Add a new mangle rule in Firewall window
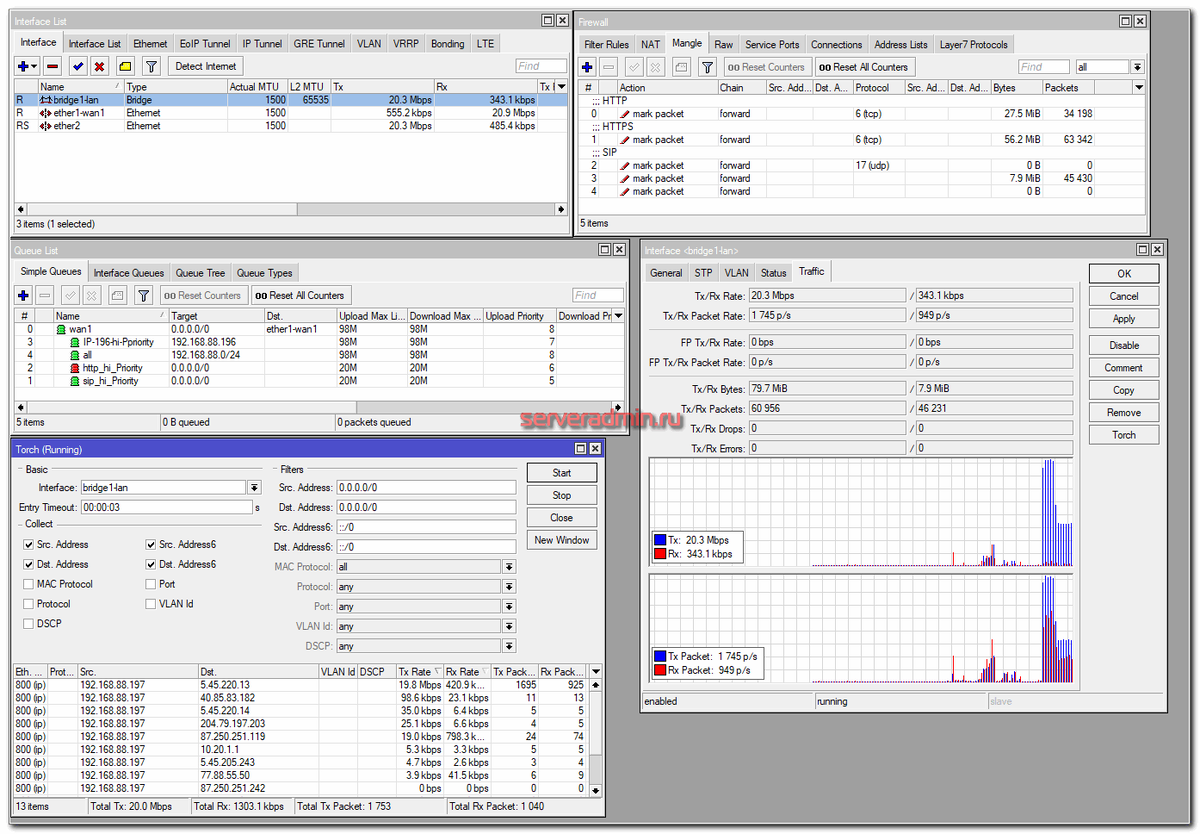The width and height of the screenshot is (1200, 834). (x=587, y=67)
